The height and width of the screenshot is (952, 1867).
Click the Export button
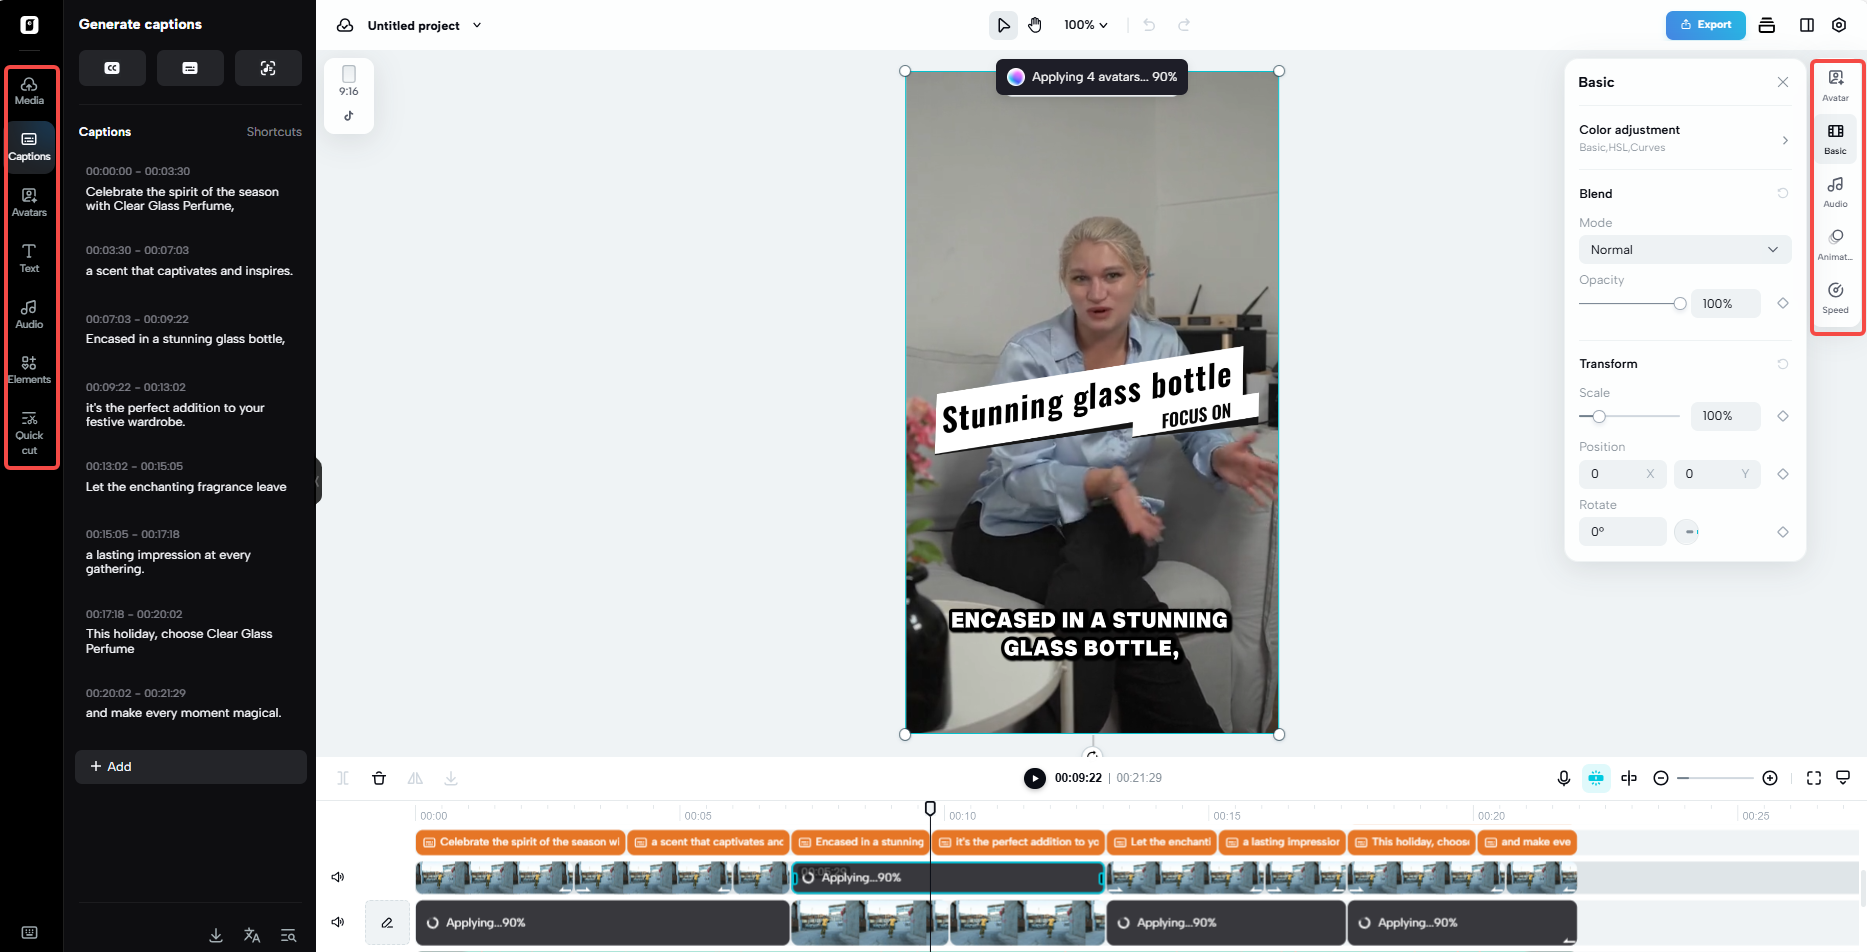click(x=1705, y=25)
